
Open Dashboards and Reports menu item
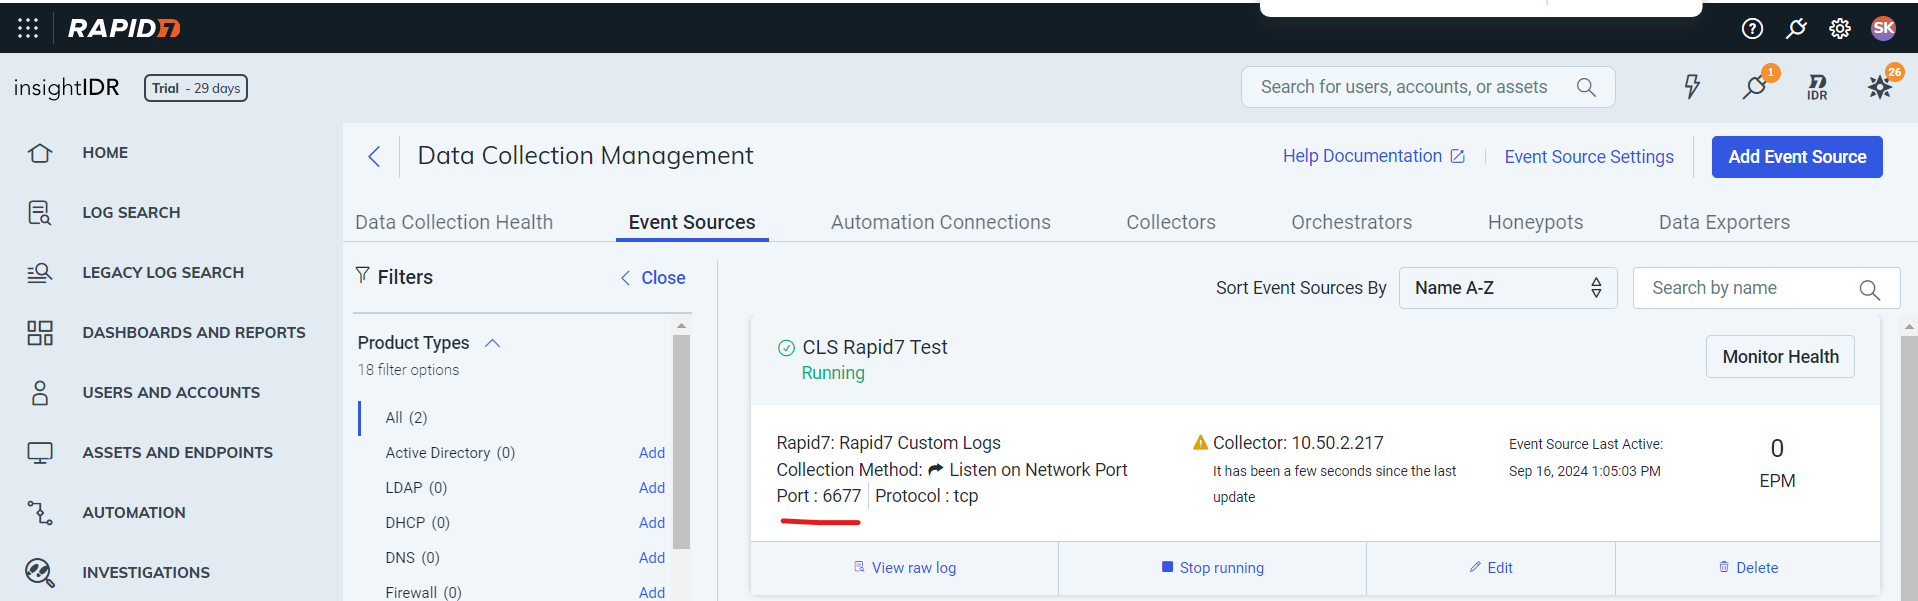(x=194, y=333)
